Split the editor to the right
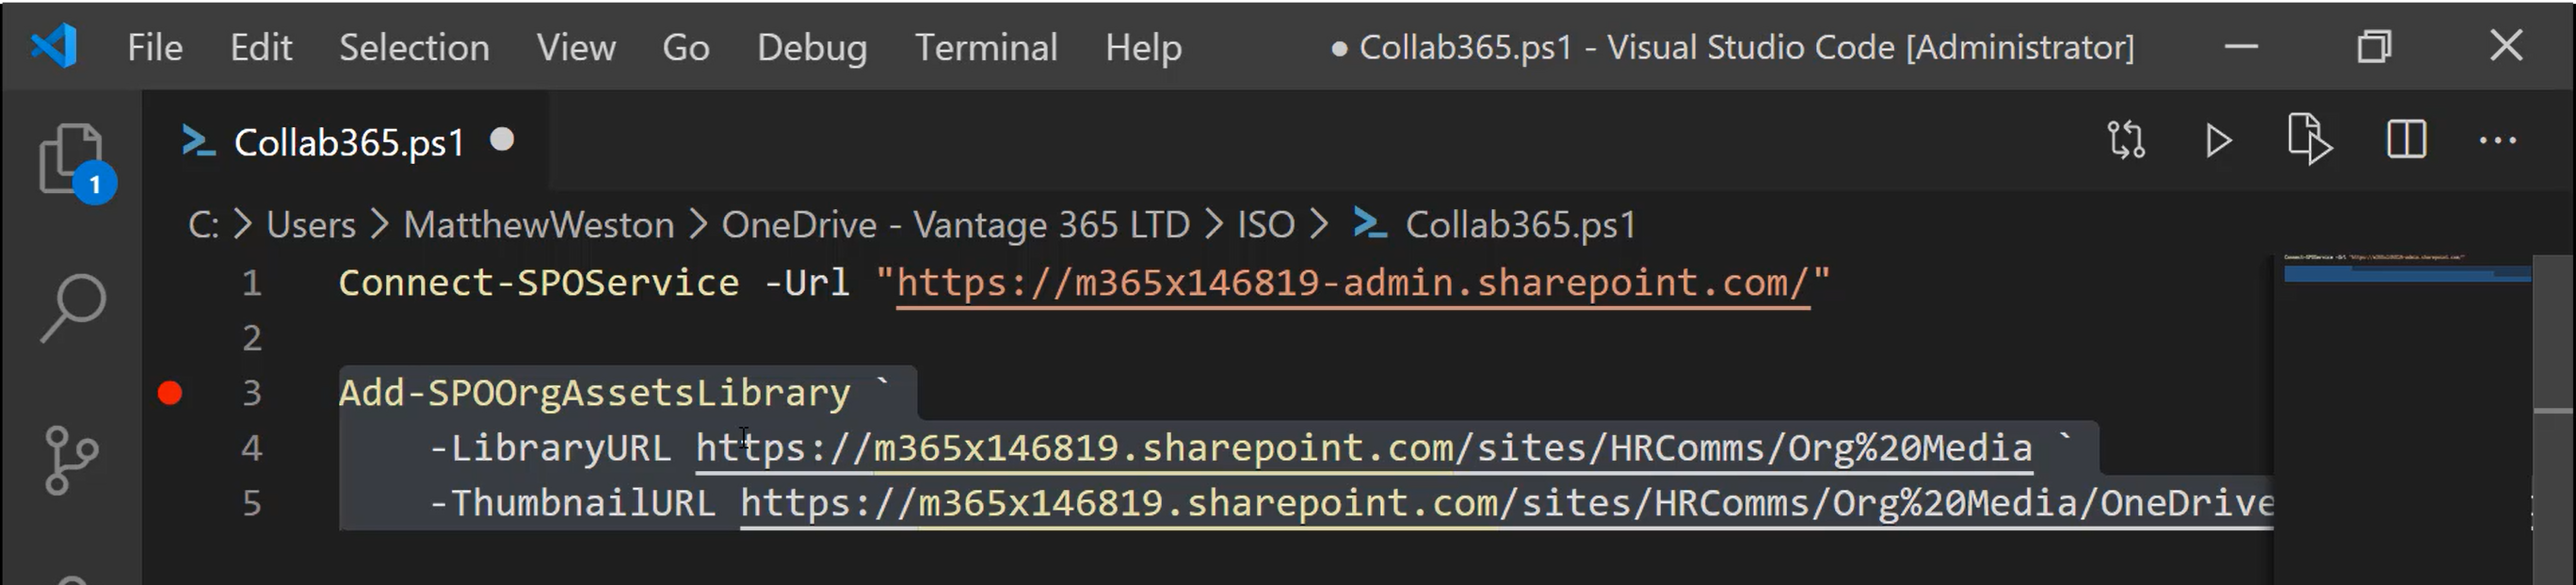 [x=2406, y=139]
